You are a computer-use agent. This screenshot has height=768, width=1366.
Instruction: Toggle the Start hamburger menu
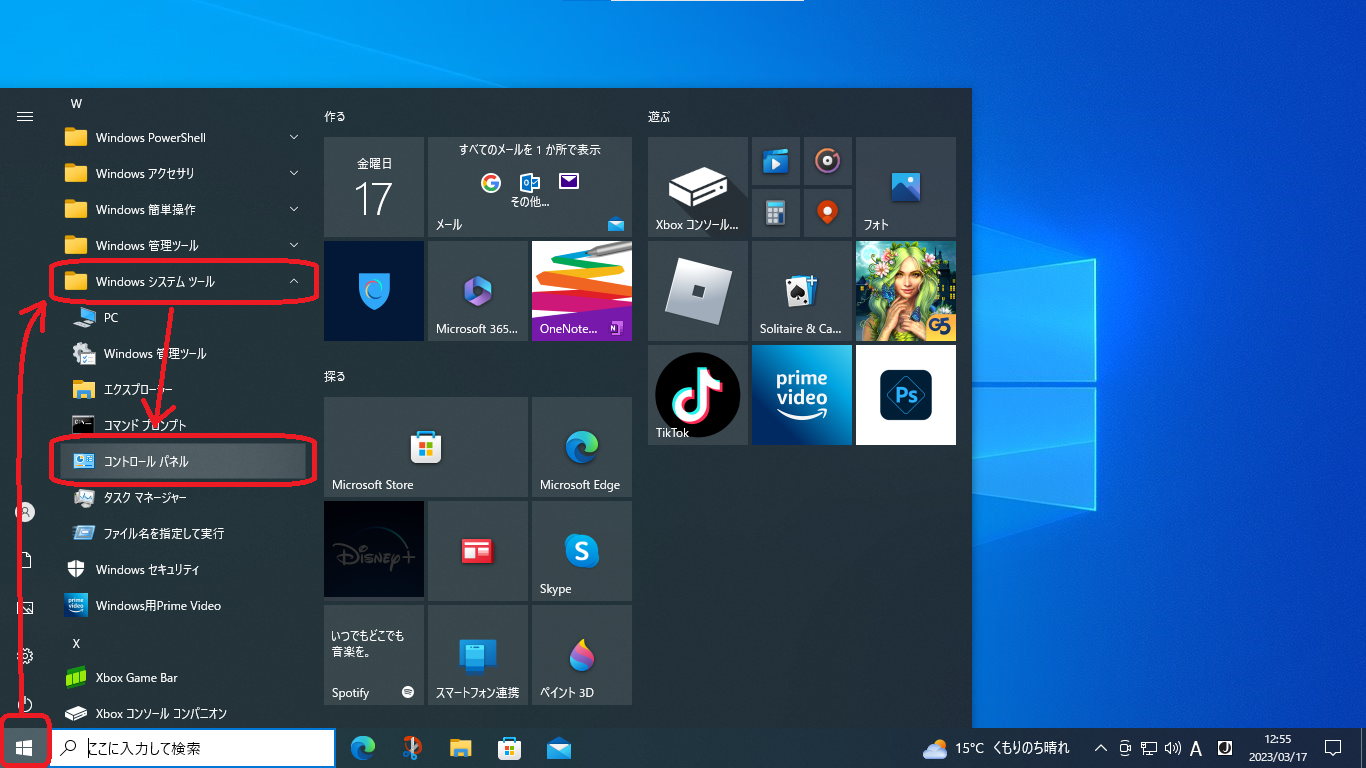click(x=25, y=117)
